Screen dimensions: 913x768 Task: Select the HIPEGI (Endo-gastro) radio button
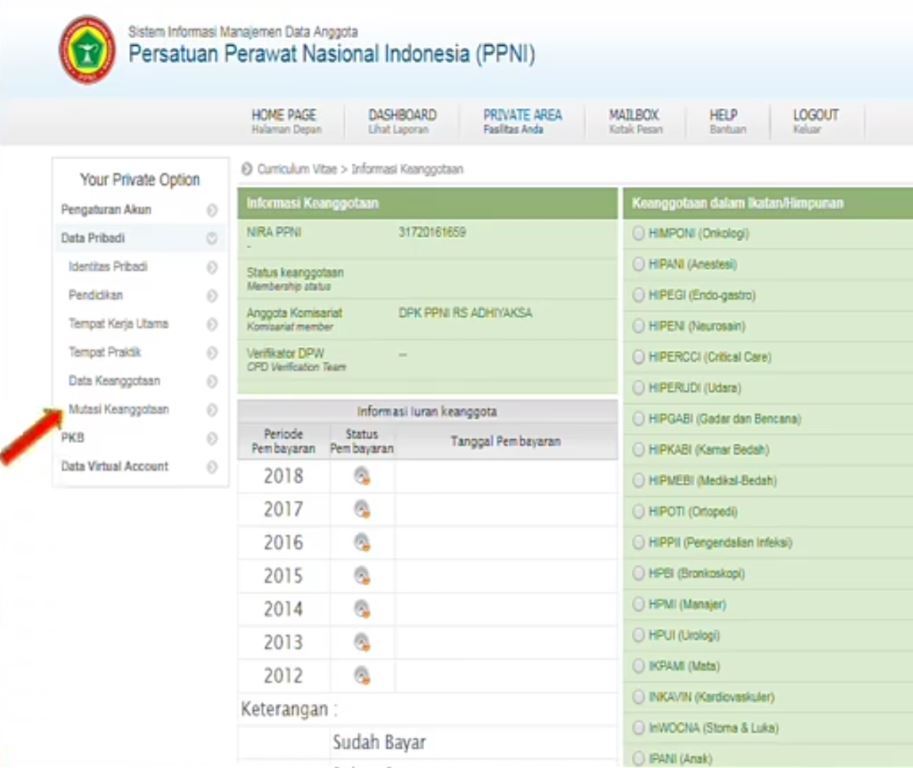[639, 295]
